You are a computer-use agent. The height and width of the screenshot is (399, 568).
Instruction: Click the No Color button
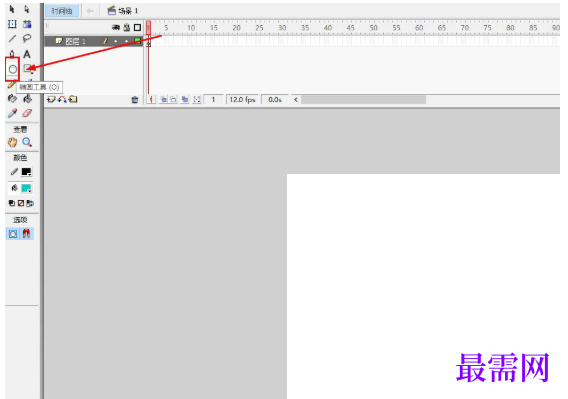[21, 203]
